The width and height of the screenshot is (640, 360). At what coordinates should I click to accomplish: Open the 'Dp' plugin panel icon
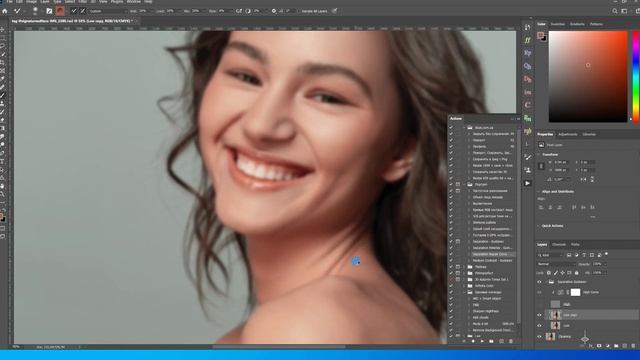pos(527,79)
